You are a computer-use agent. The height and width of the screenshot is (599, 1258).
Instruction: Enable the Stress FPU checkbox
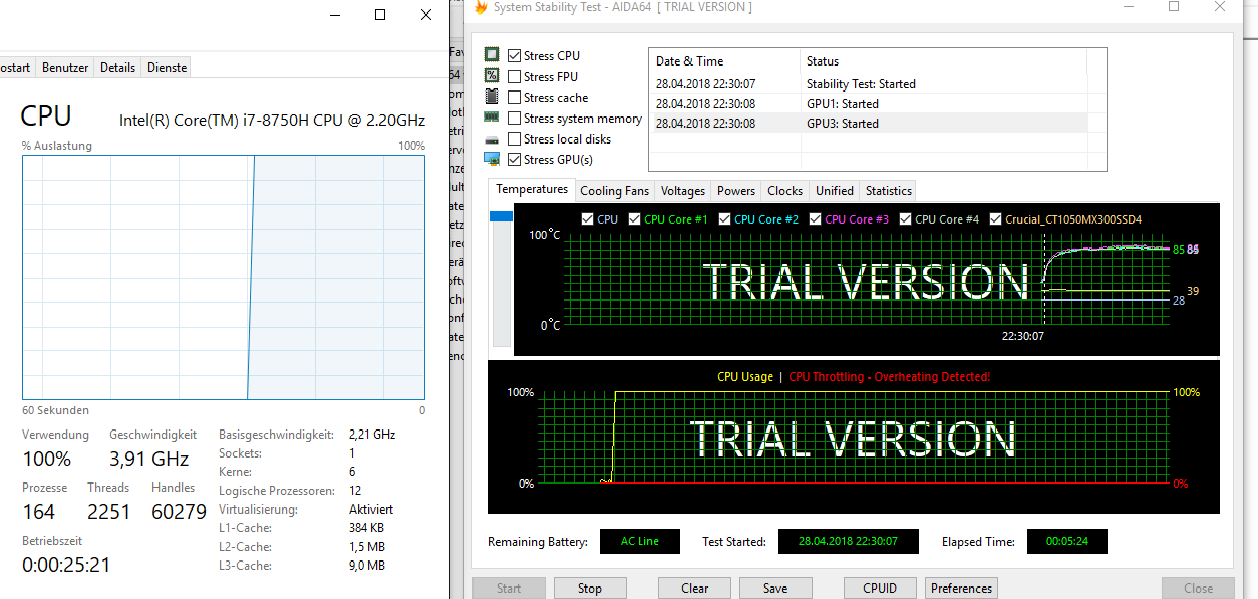pyautogui.click(x=514, y=77)
